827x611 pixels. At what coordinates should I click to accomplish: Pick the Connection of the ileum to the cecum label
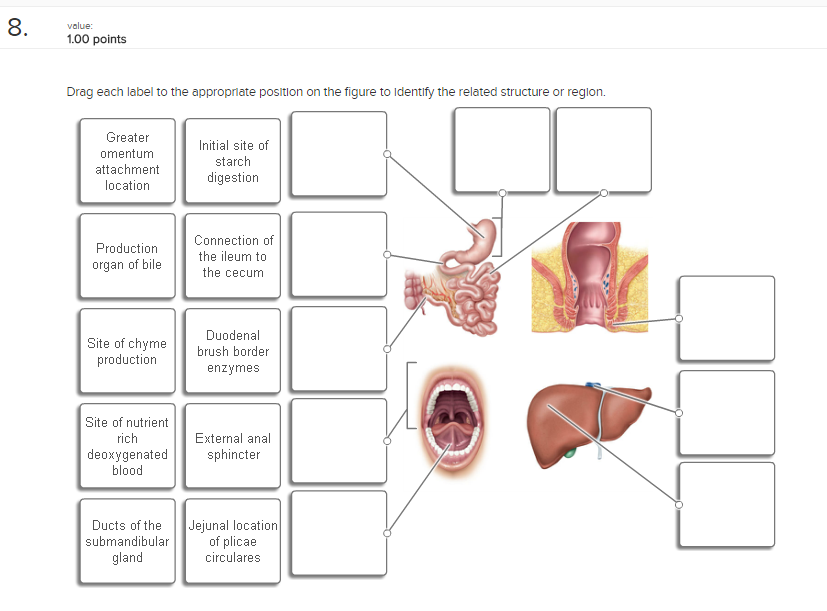(231, 255)
